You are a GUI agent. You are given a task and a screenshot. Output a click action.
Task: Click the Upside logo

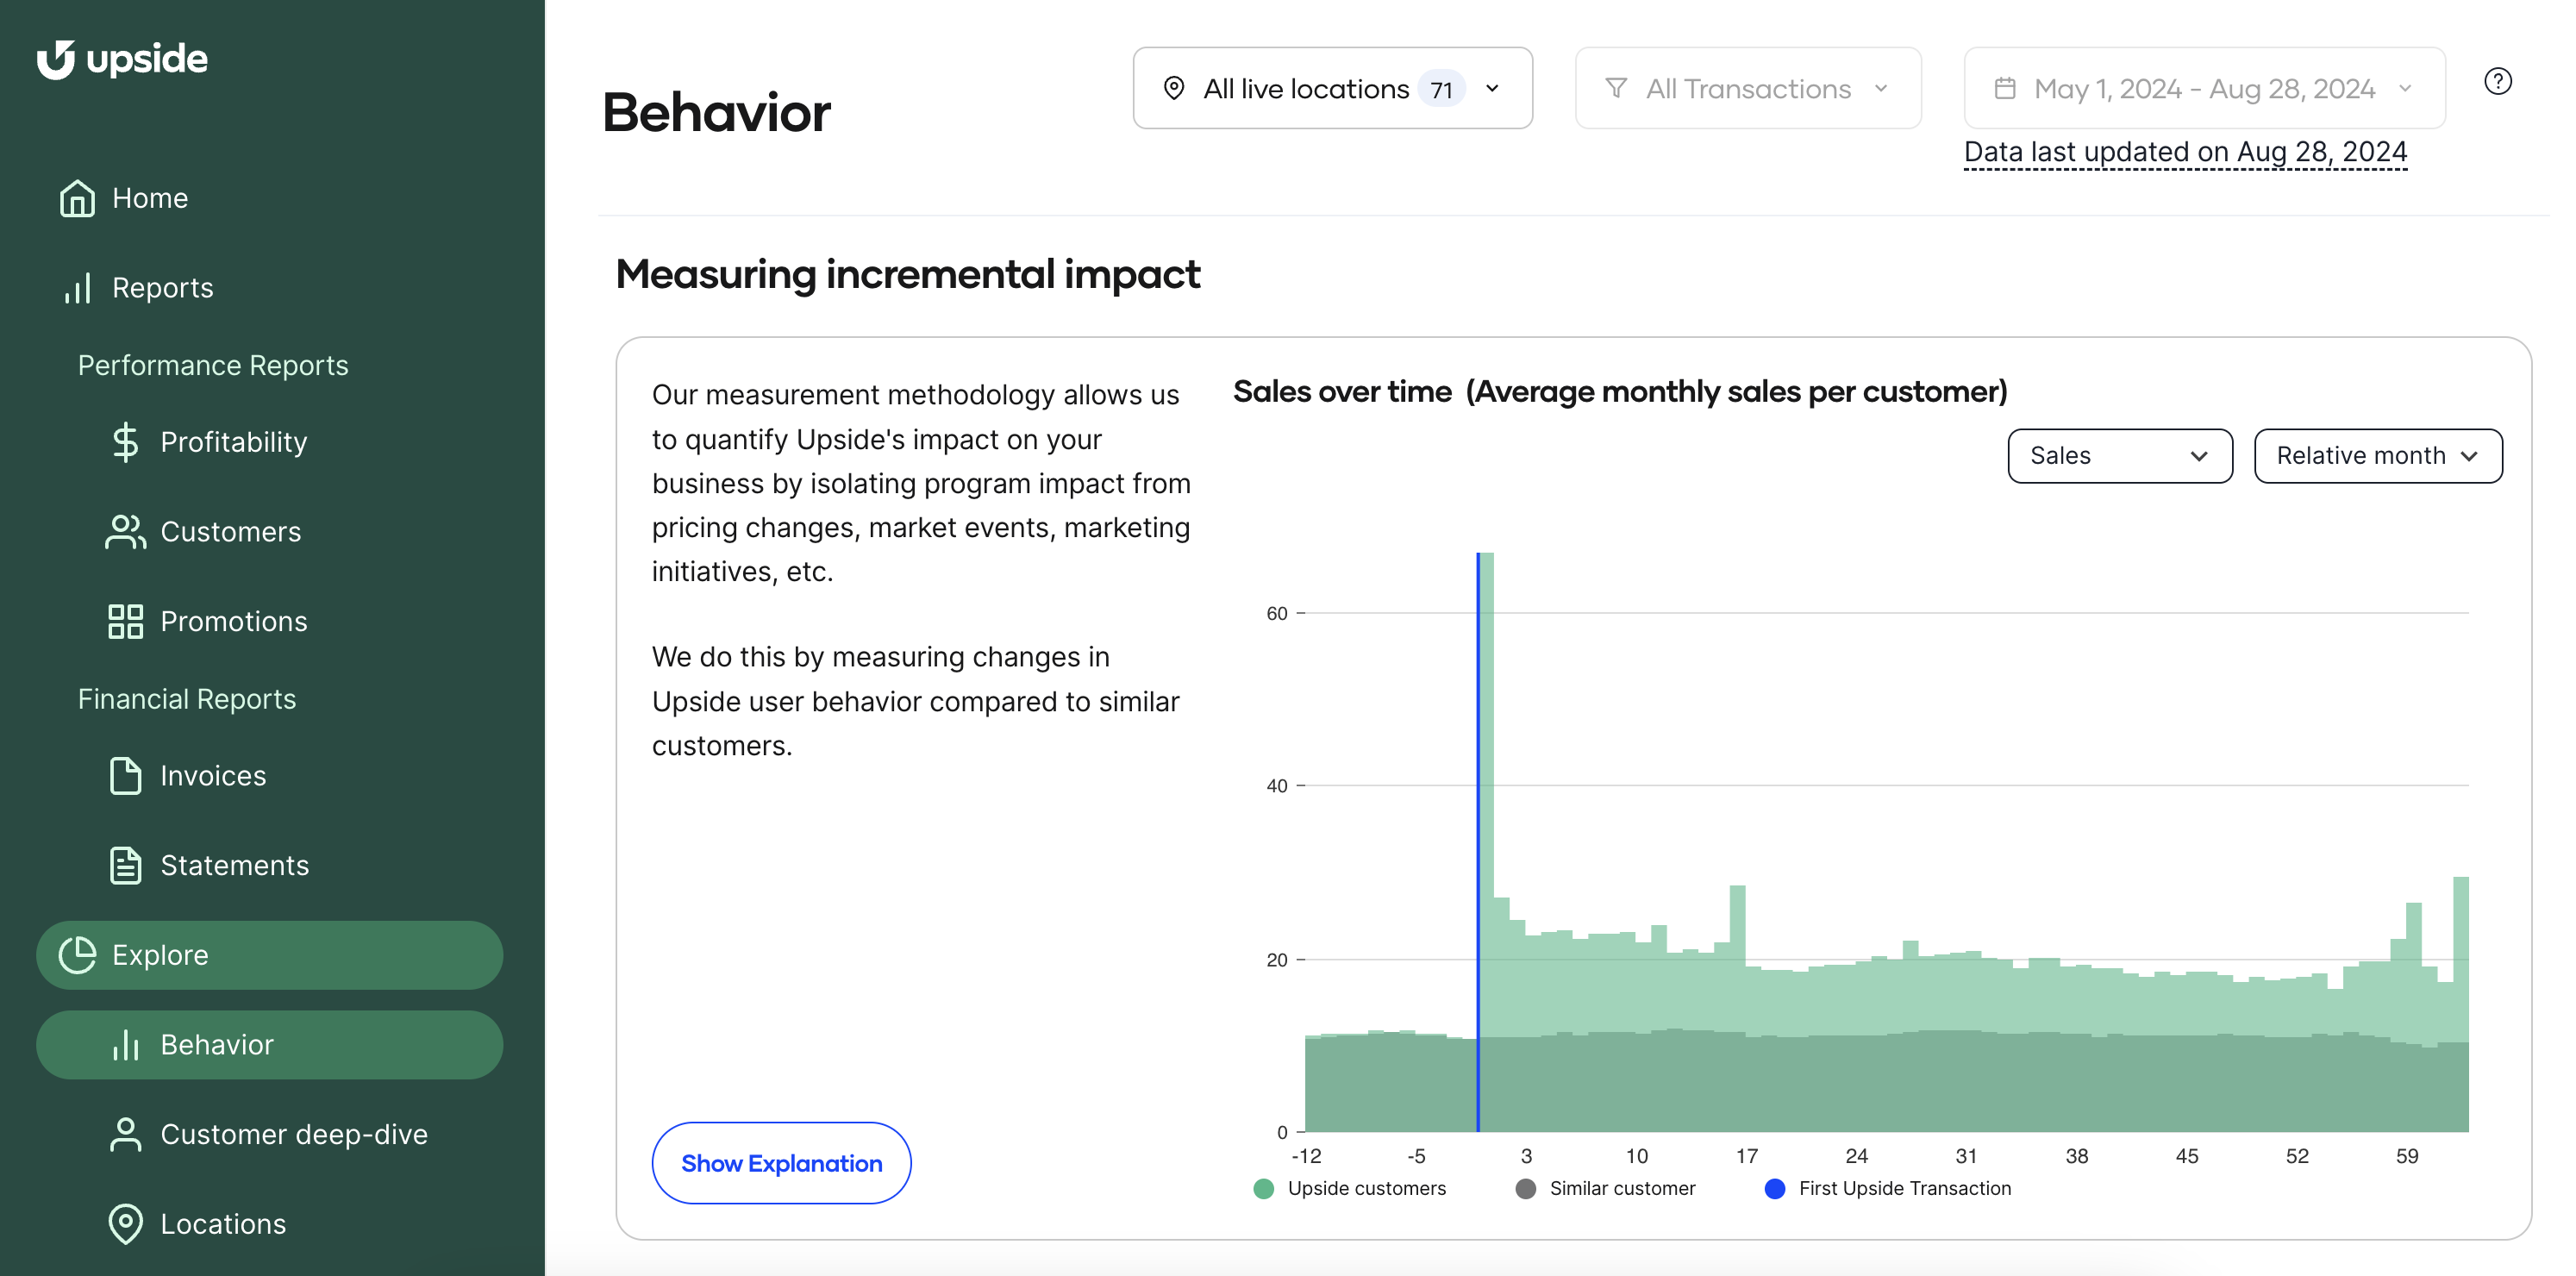tap(122, 59)
